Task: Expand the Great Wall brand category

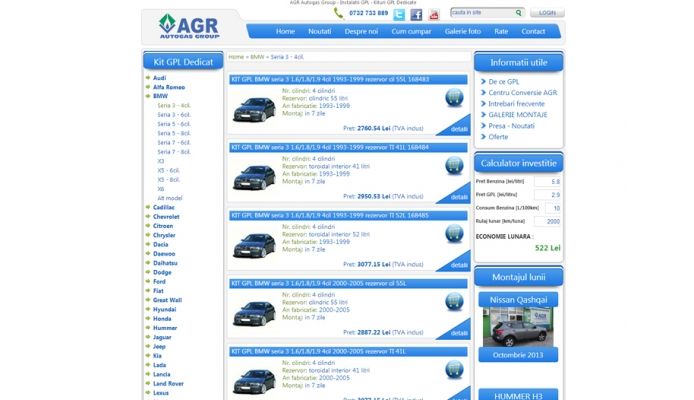Action: tap(167, 300)
